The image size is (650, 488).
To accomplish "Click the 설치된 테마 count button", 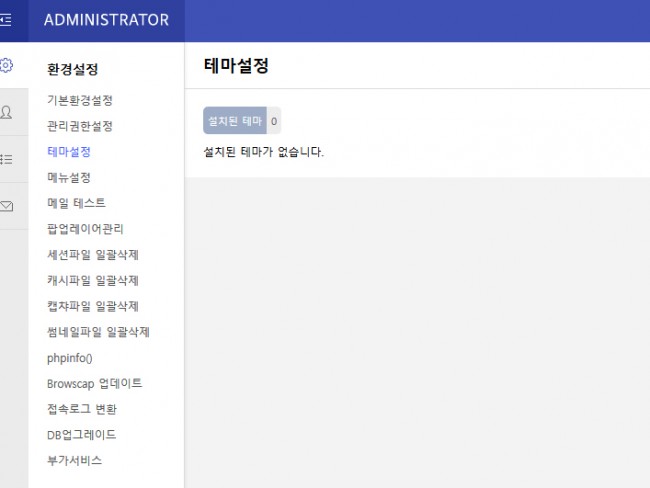I will tap(242, 121).
